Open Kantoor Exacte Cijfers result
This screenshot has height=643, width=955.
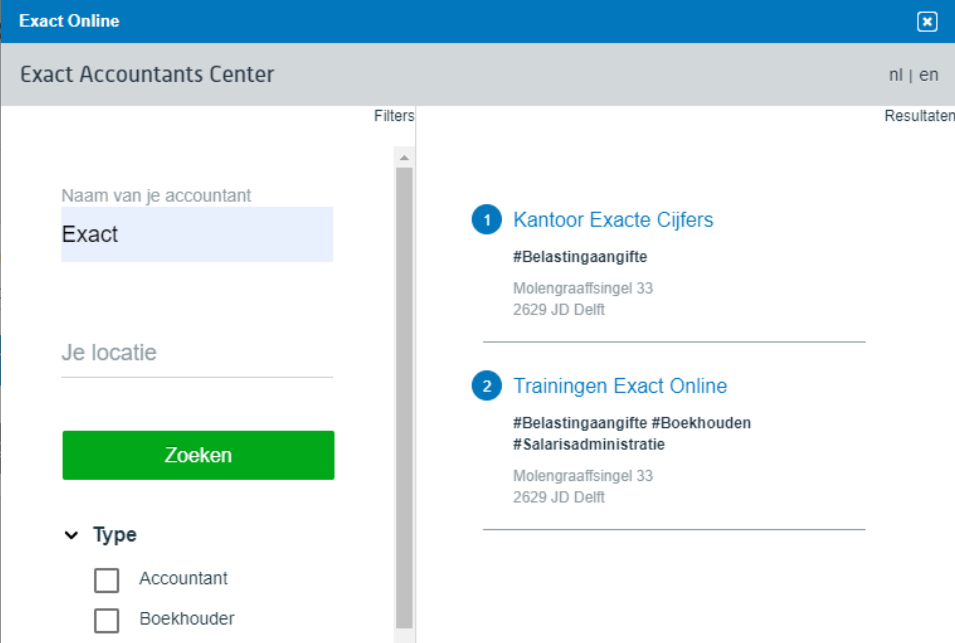pos(613,220)
